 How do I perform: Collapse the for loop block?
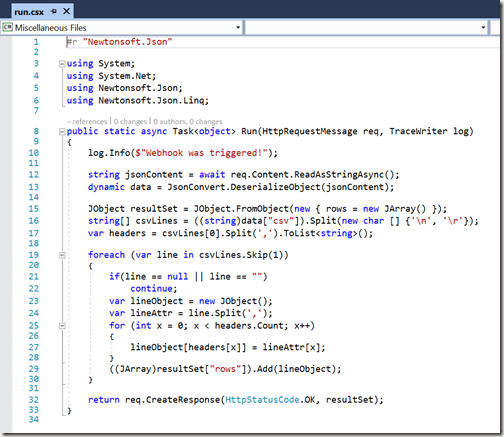pyautogui.click(x=62, y=326)
